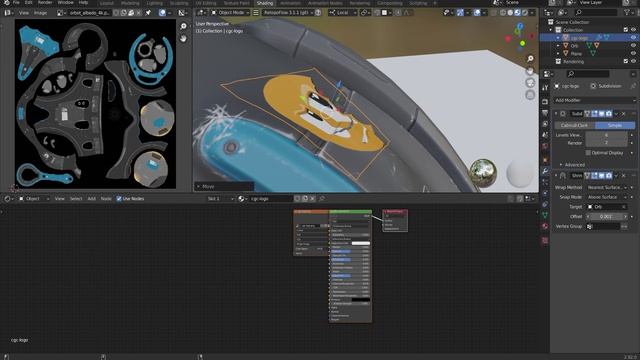Uncheck the Collection exclude checkbox in outliner
The image size is (640, 360).
pos(626,30)
